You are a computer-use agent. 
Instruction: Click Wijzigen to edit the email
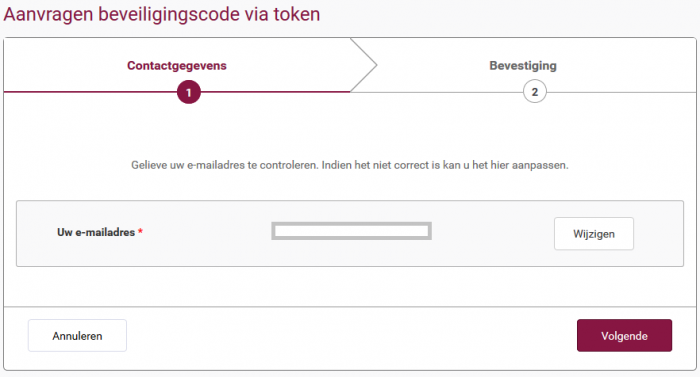[x=594, y=234]
